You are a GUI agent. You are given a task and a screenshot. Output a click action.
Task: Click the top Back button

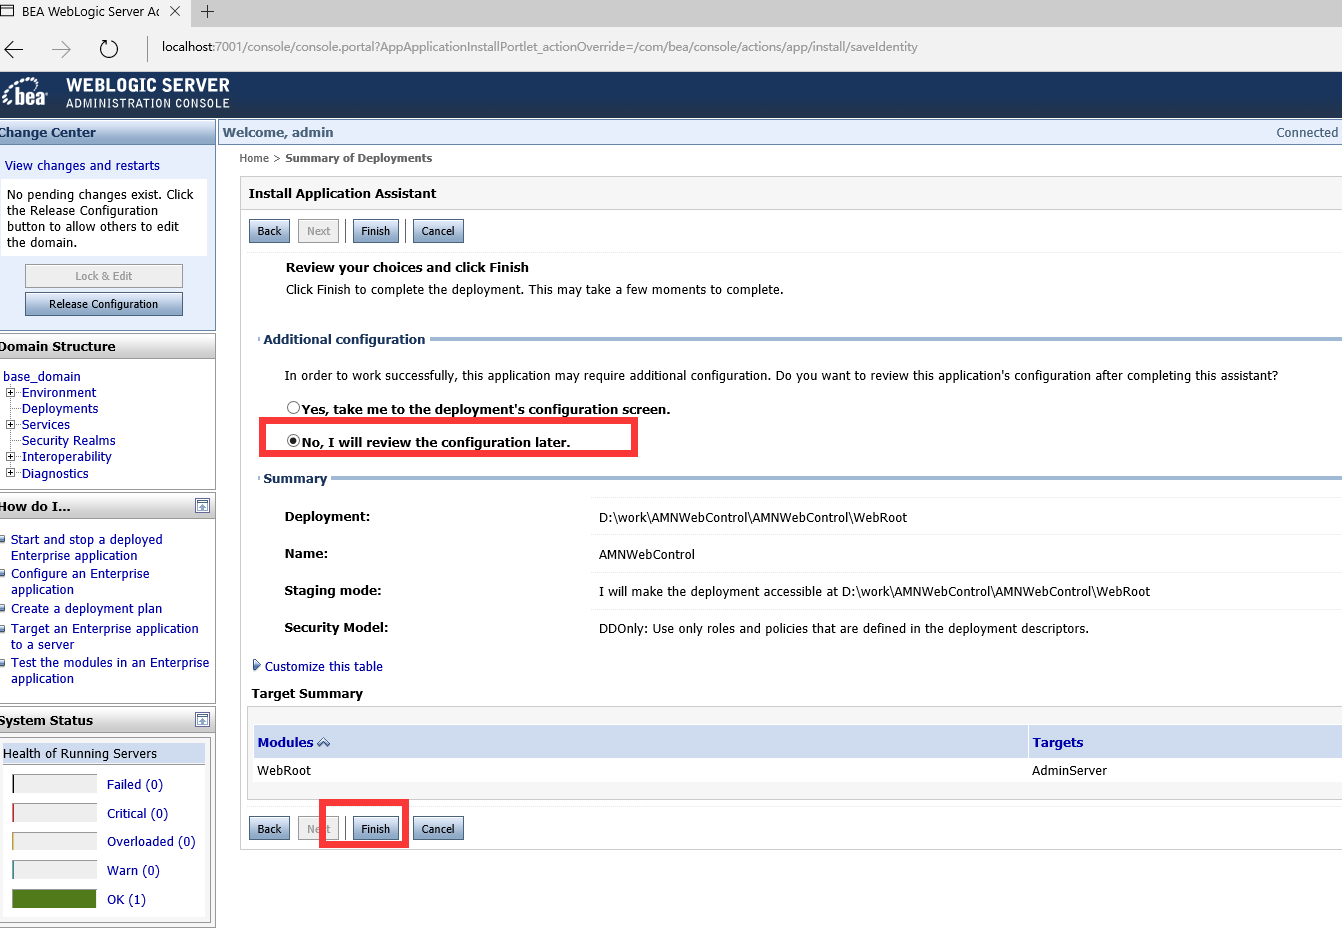pos(270,231)
